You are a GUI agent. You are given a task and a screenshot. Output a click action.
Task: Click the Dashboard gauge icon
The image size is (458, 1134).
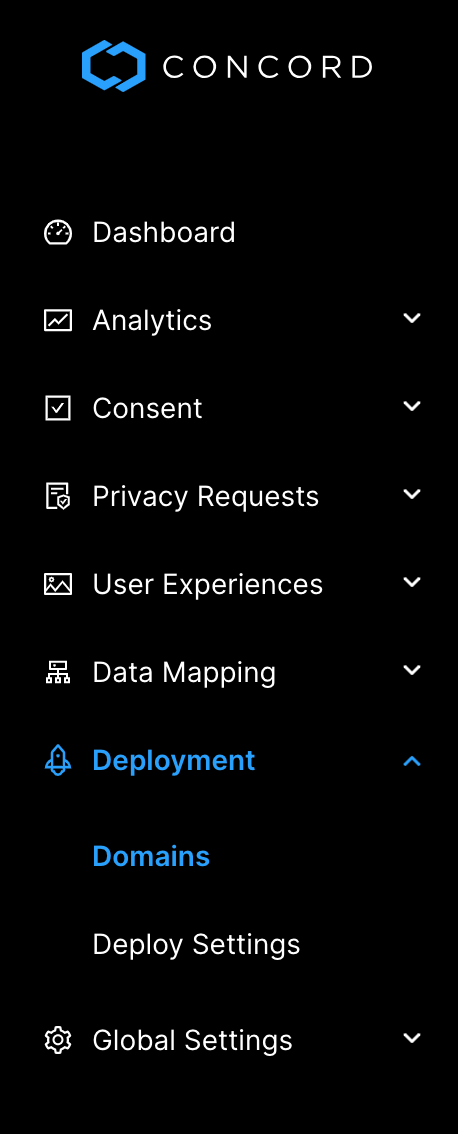point(58,233)
